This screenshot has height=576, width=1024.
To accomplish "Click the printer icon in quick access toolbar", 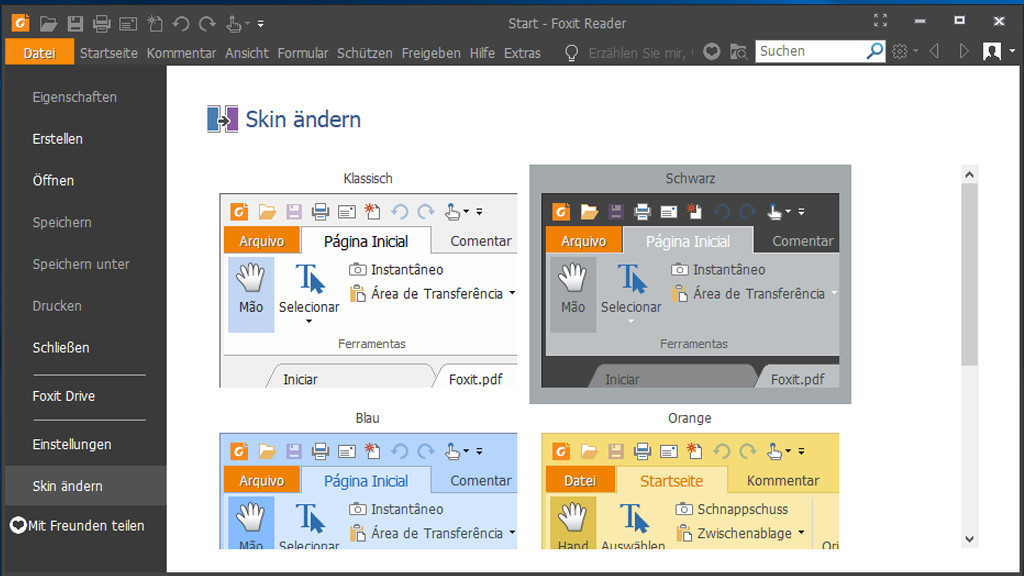I will [x=101, y=24].
